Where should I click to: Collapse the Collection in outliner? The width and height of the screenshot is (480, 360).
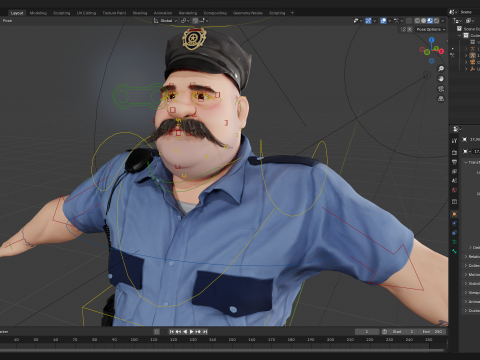[460, 35]
